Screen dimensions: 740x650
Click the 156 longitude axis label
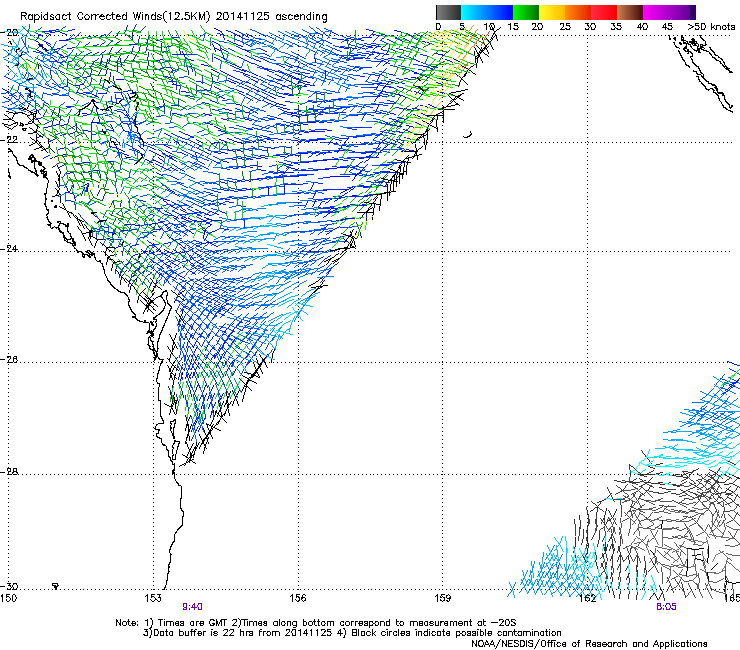coord(298,599)
